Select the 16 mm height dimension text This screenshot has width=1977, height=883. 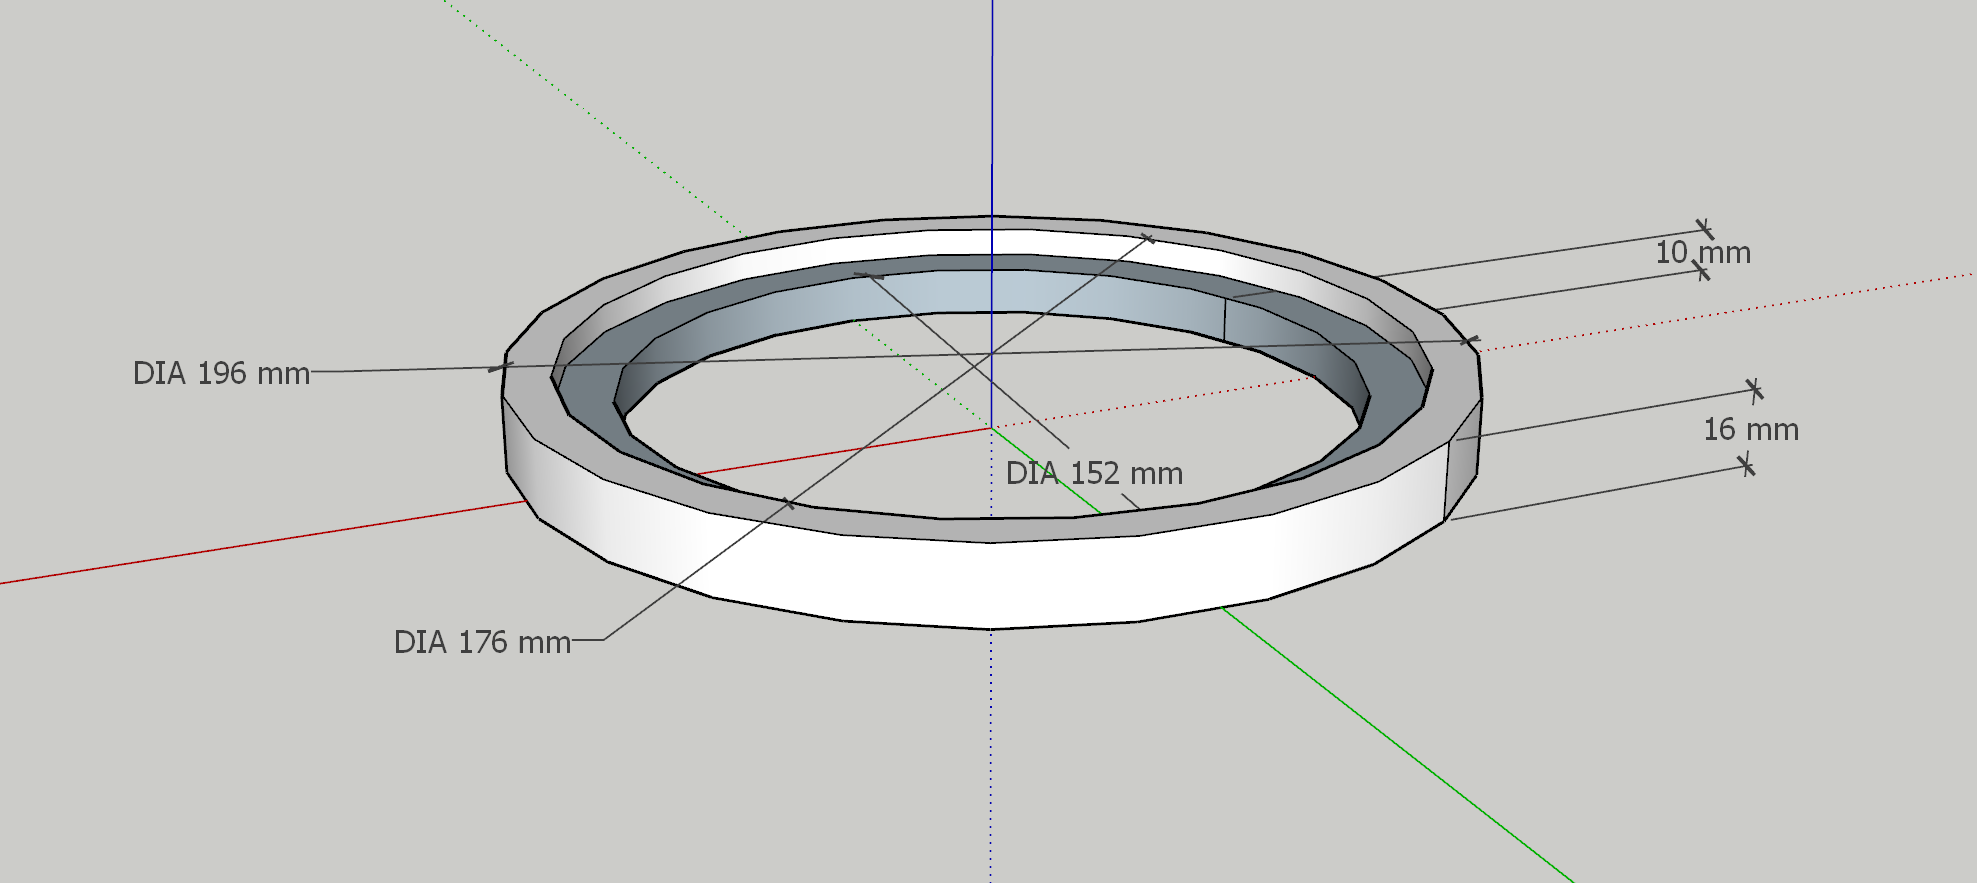click(1750, 430)
